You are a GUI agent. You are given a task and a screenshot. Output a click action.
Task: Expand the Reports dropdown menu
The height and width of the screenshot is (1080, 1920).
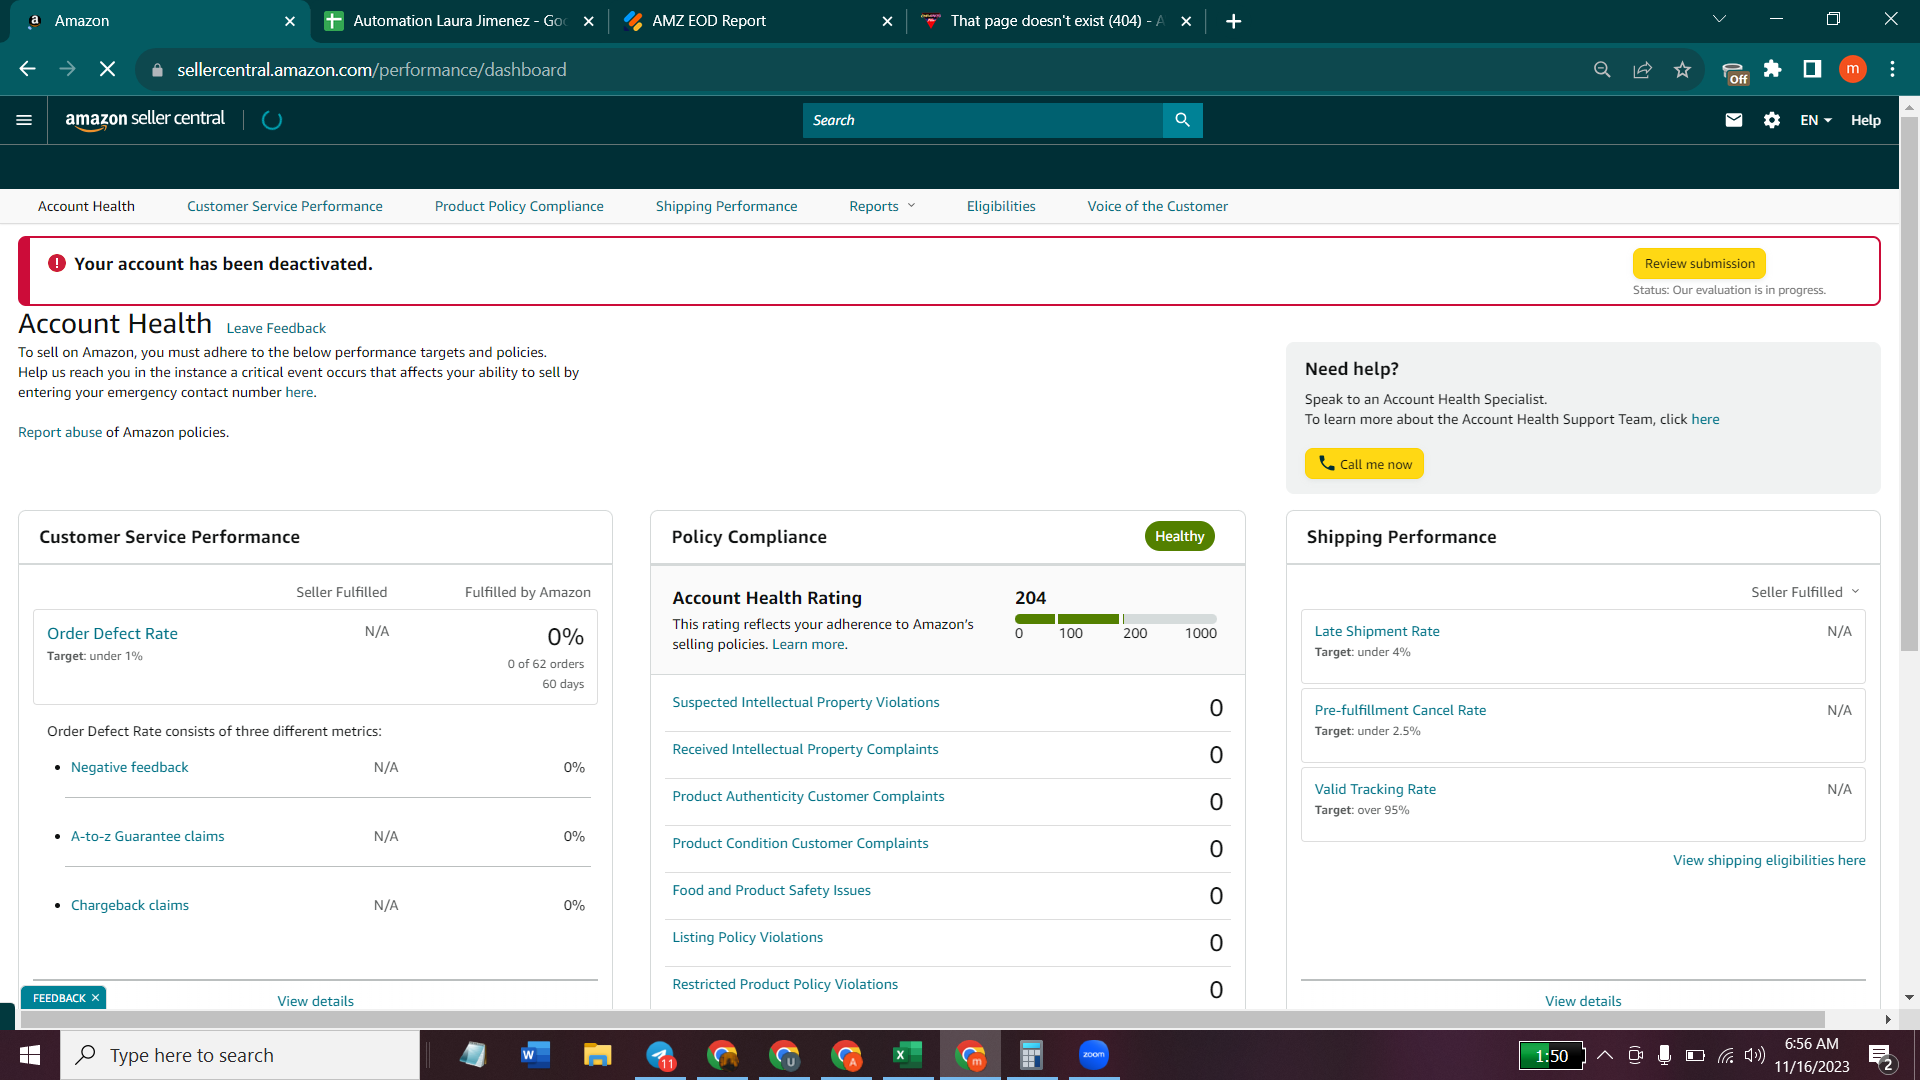pyautogui.click(x=882, y=206)
